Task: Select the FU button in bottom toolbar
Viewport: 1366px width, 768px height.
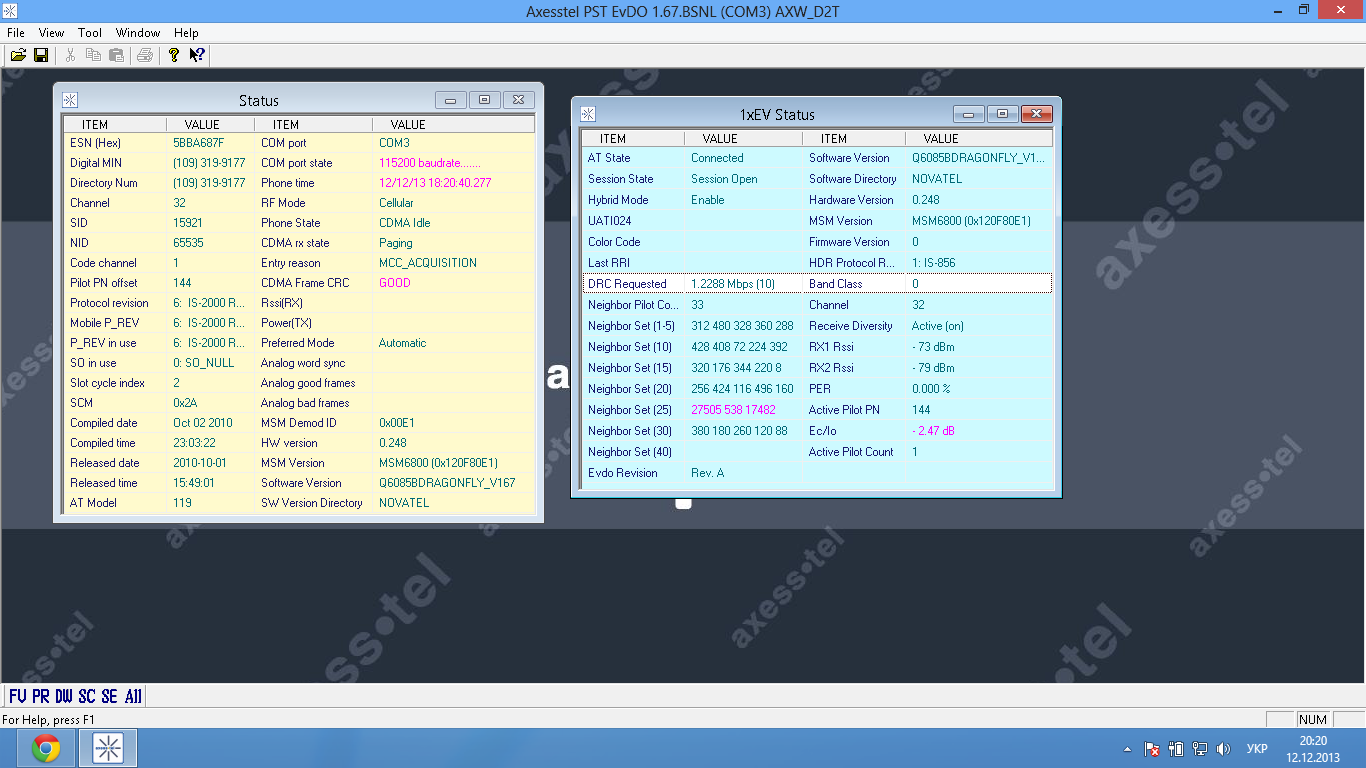Action: [x=17, y=696]
